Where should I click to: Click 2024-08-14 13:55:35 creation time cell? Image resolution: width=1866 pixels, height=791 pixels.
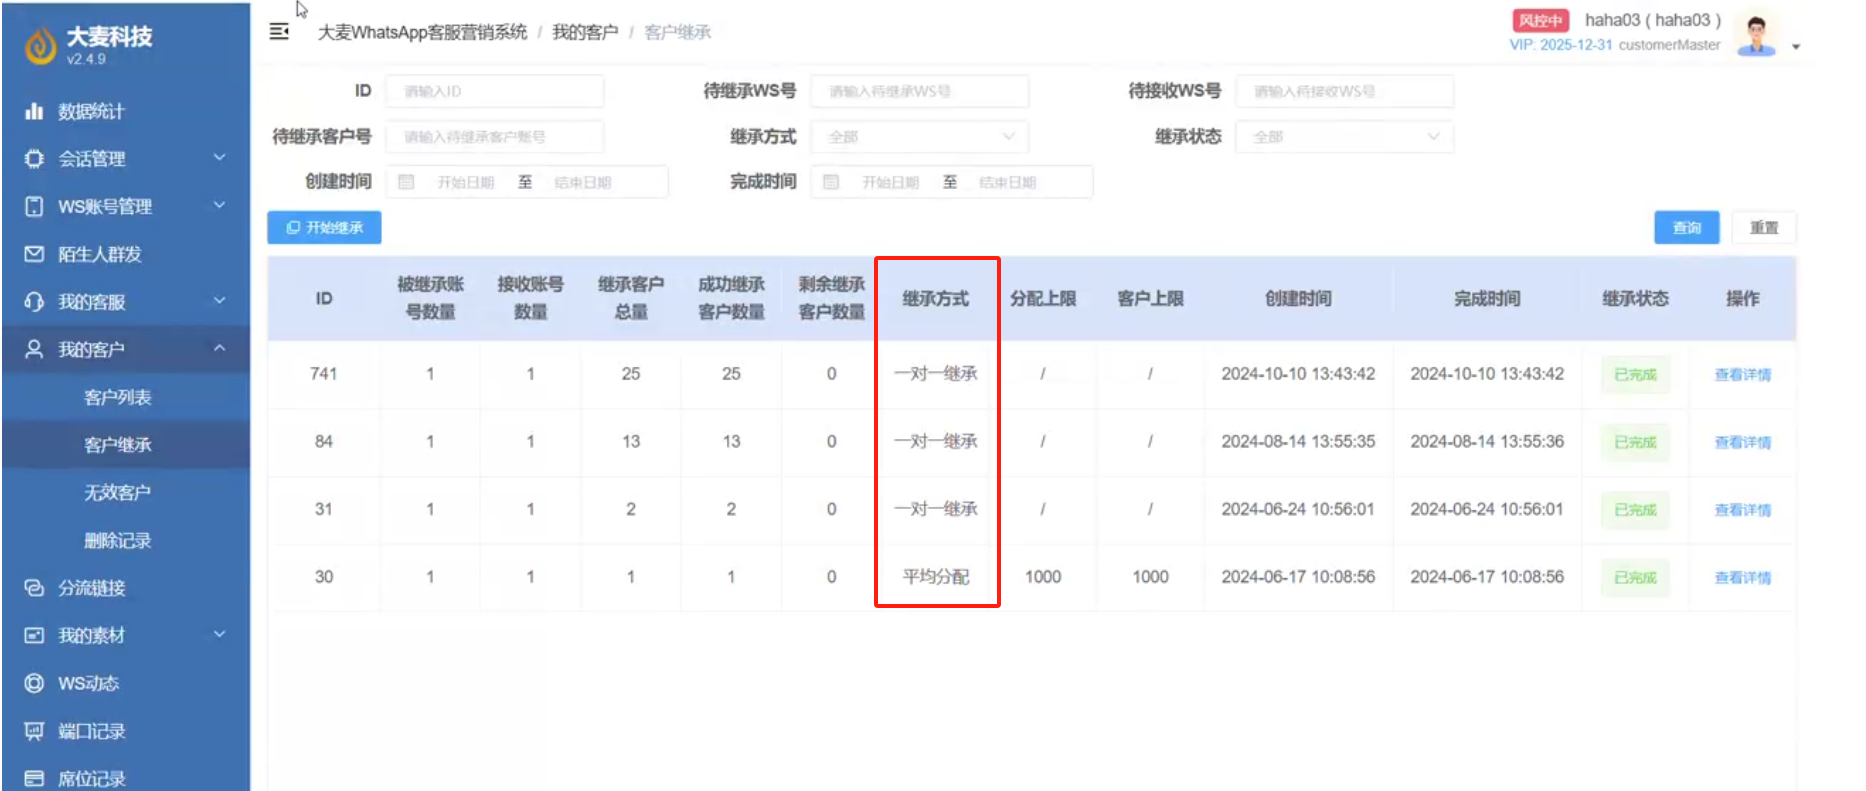1298,441
